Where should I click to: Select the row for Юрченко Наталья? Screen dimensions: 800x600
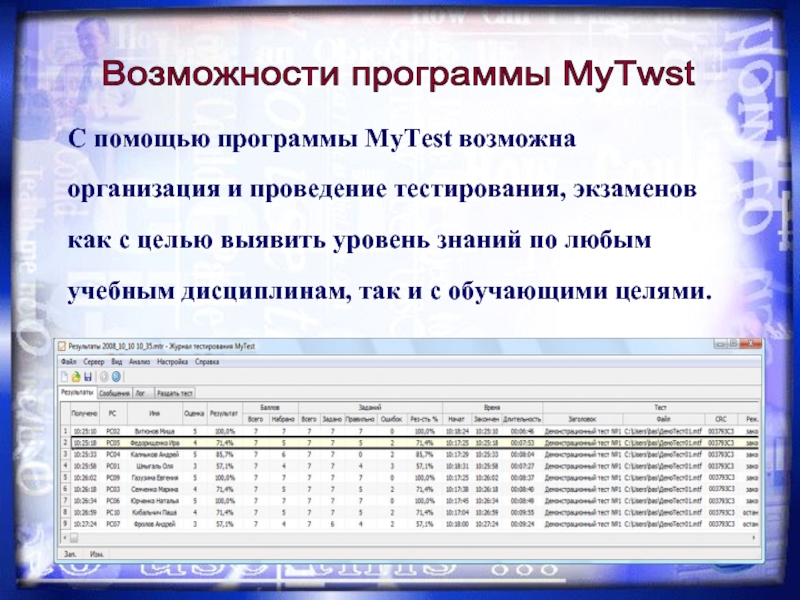pos(410,501)
